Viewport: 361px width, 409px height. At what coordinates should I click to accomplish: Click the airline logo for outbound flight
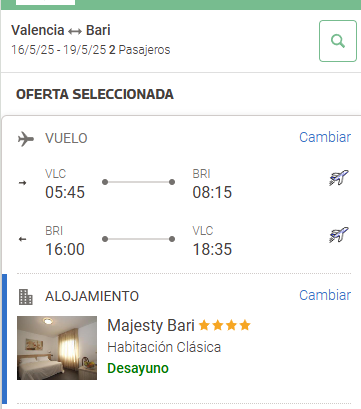tap(339, 177)
